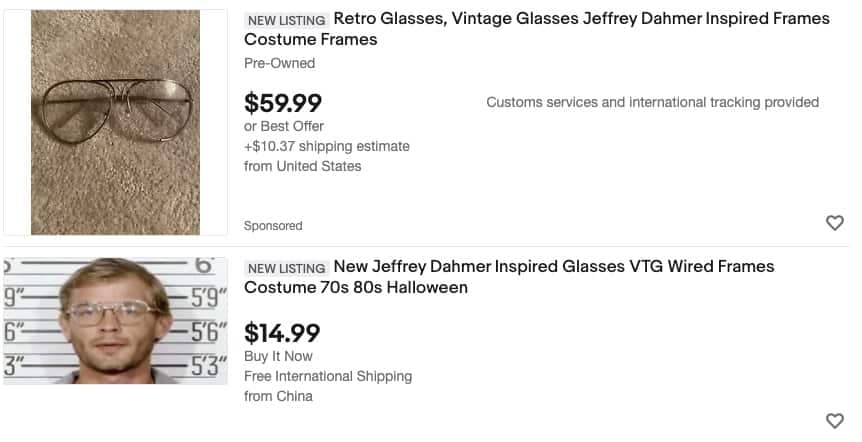
Task: Click the "from United States" location text
Action: pos(302,166)
